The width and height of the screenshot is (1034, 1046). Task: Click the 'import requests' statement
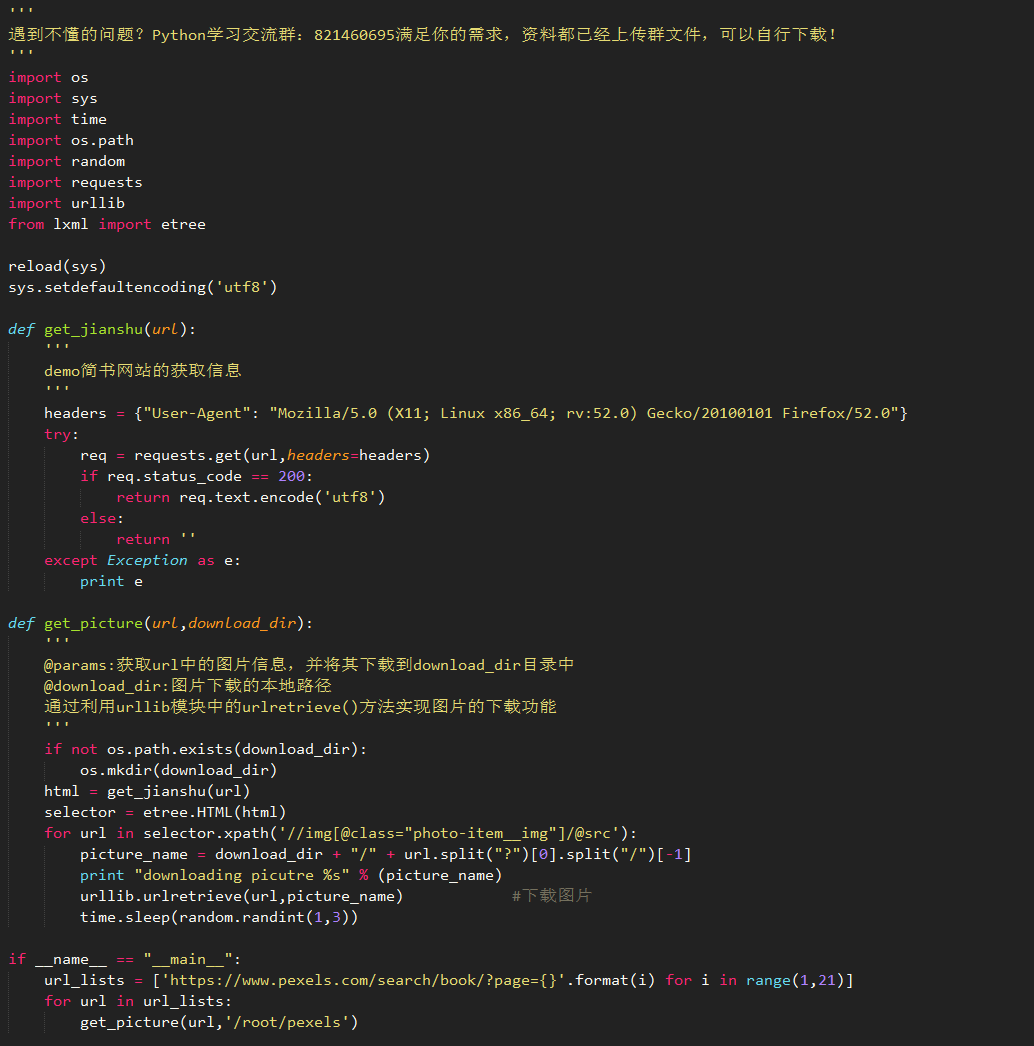75,183
